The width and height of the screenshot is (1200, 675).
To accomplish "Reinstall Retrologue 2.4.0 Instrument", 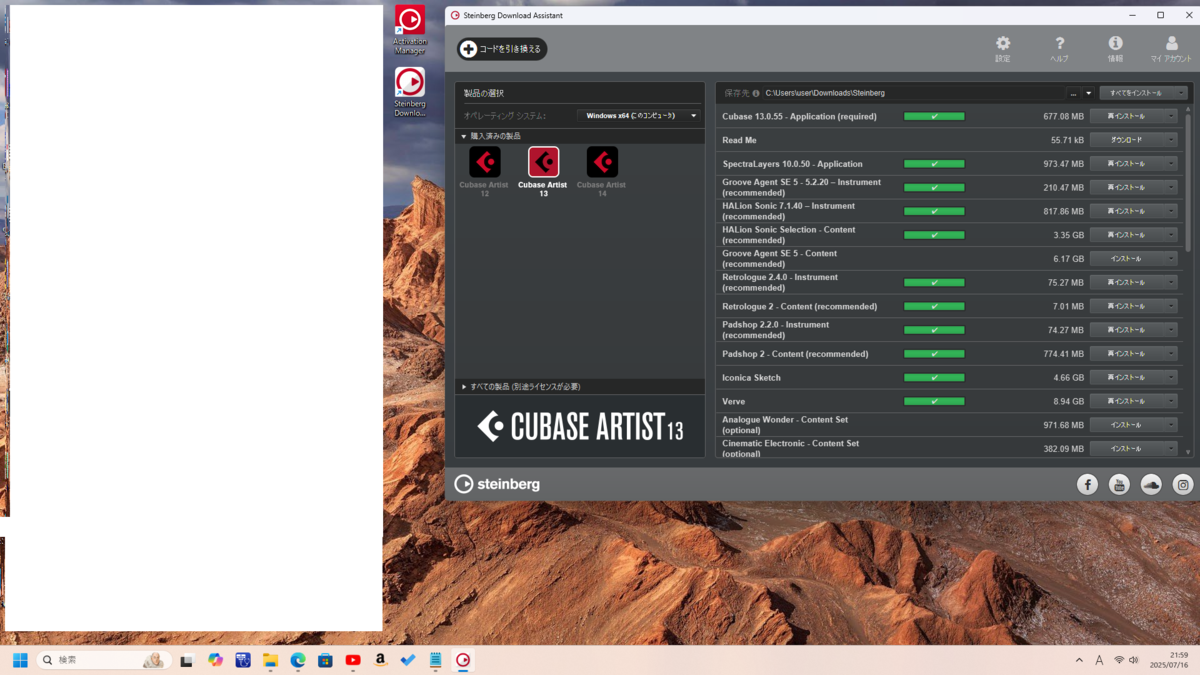I will point(1127,283).
